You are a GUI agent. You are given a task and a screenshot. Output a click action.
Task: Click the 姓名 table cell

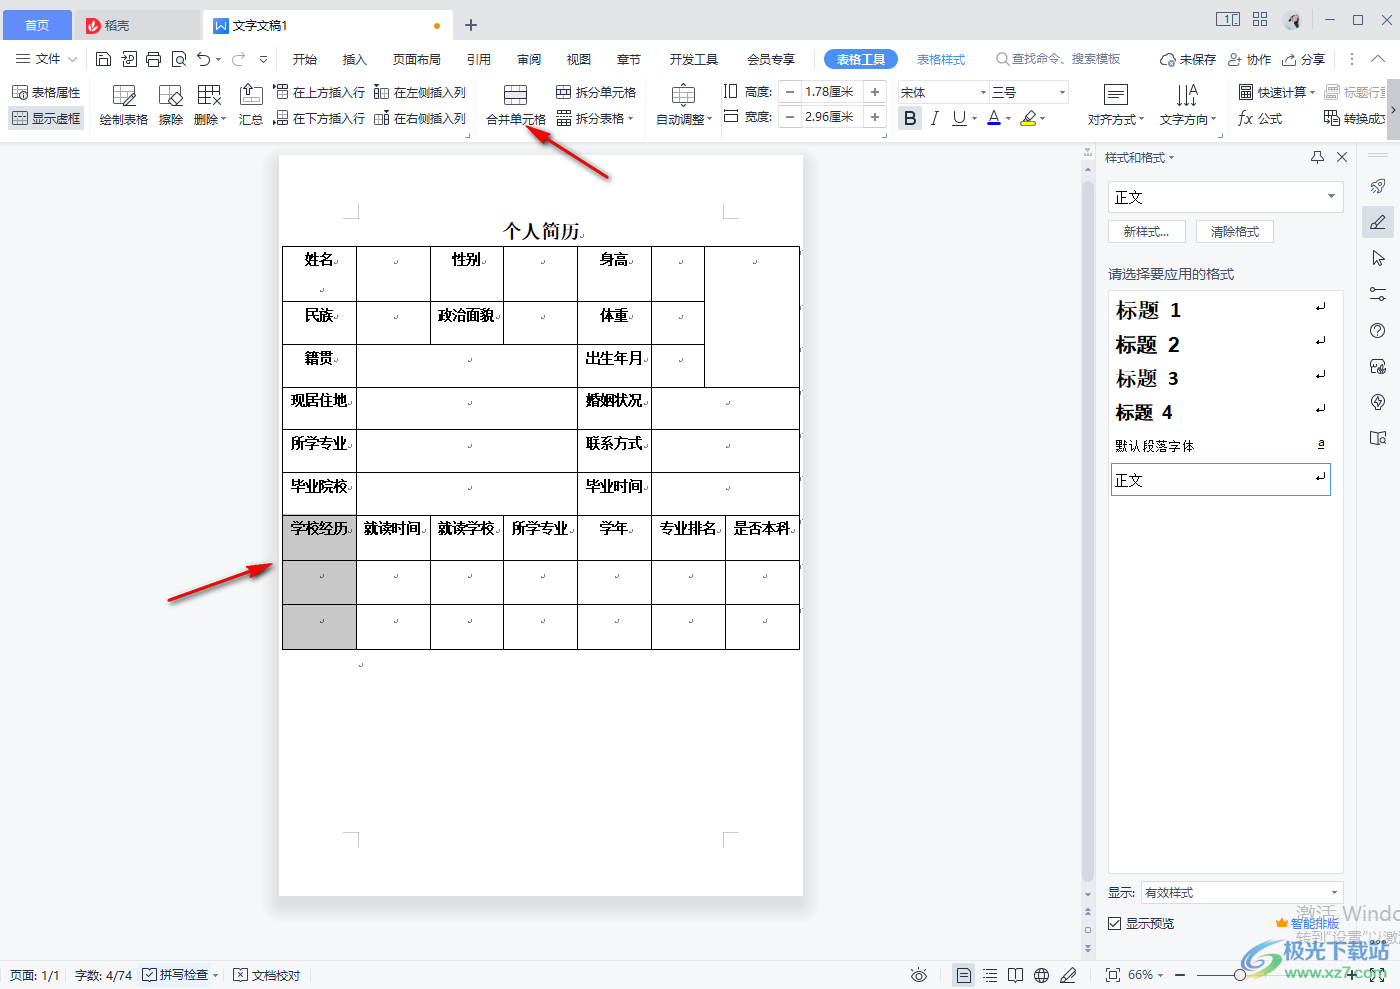tap(319, 273)
